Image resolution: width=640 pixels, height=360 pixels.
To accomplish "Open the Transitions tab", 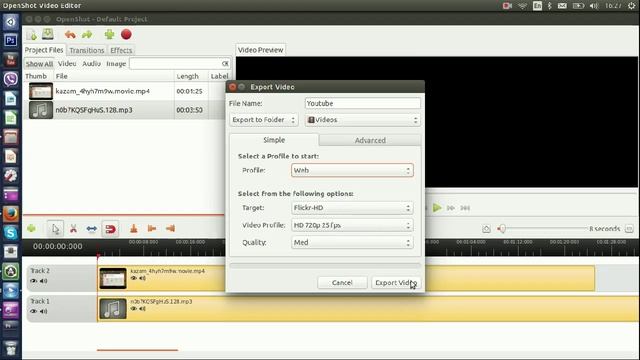I will (x=87, y=50).
